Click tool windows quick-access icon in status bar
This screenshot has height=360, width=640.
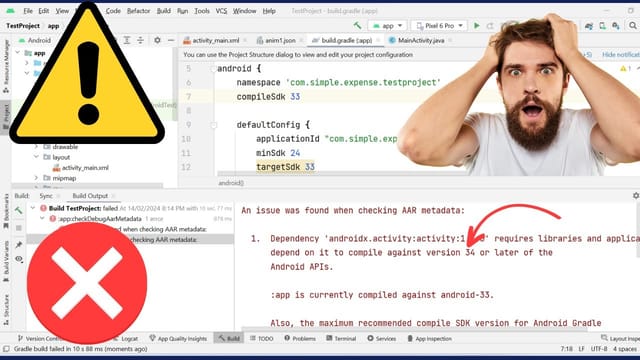click(x=6, y=349)
